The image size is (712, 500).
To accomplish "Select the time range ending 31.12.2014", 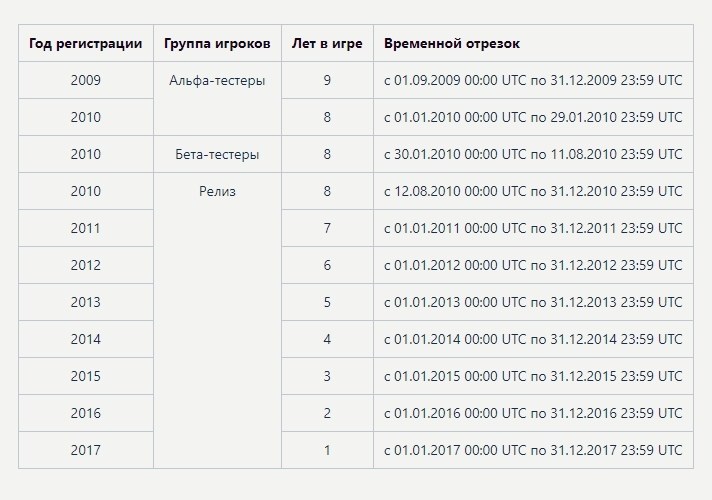I will [x=533, y=340].
